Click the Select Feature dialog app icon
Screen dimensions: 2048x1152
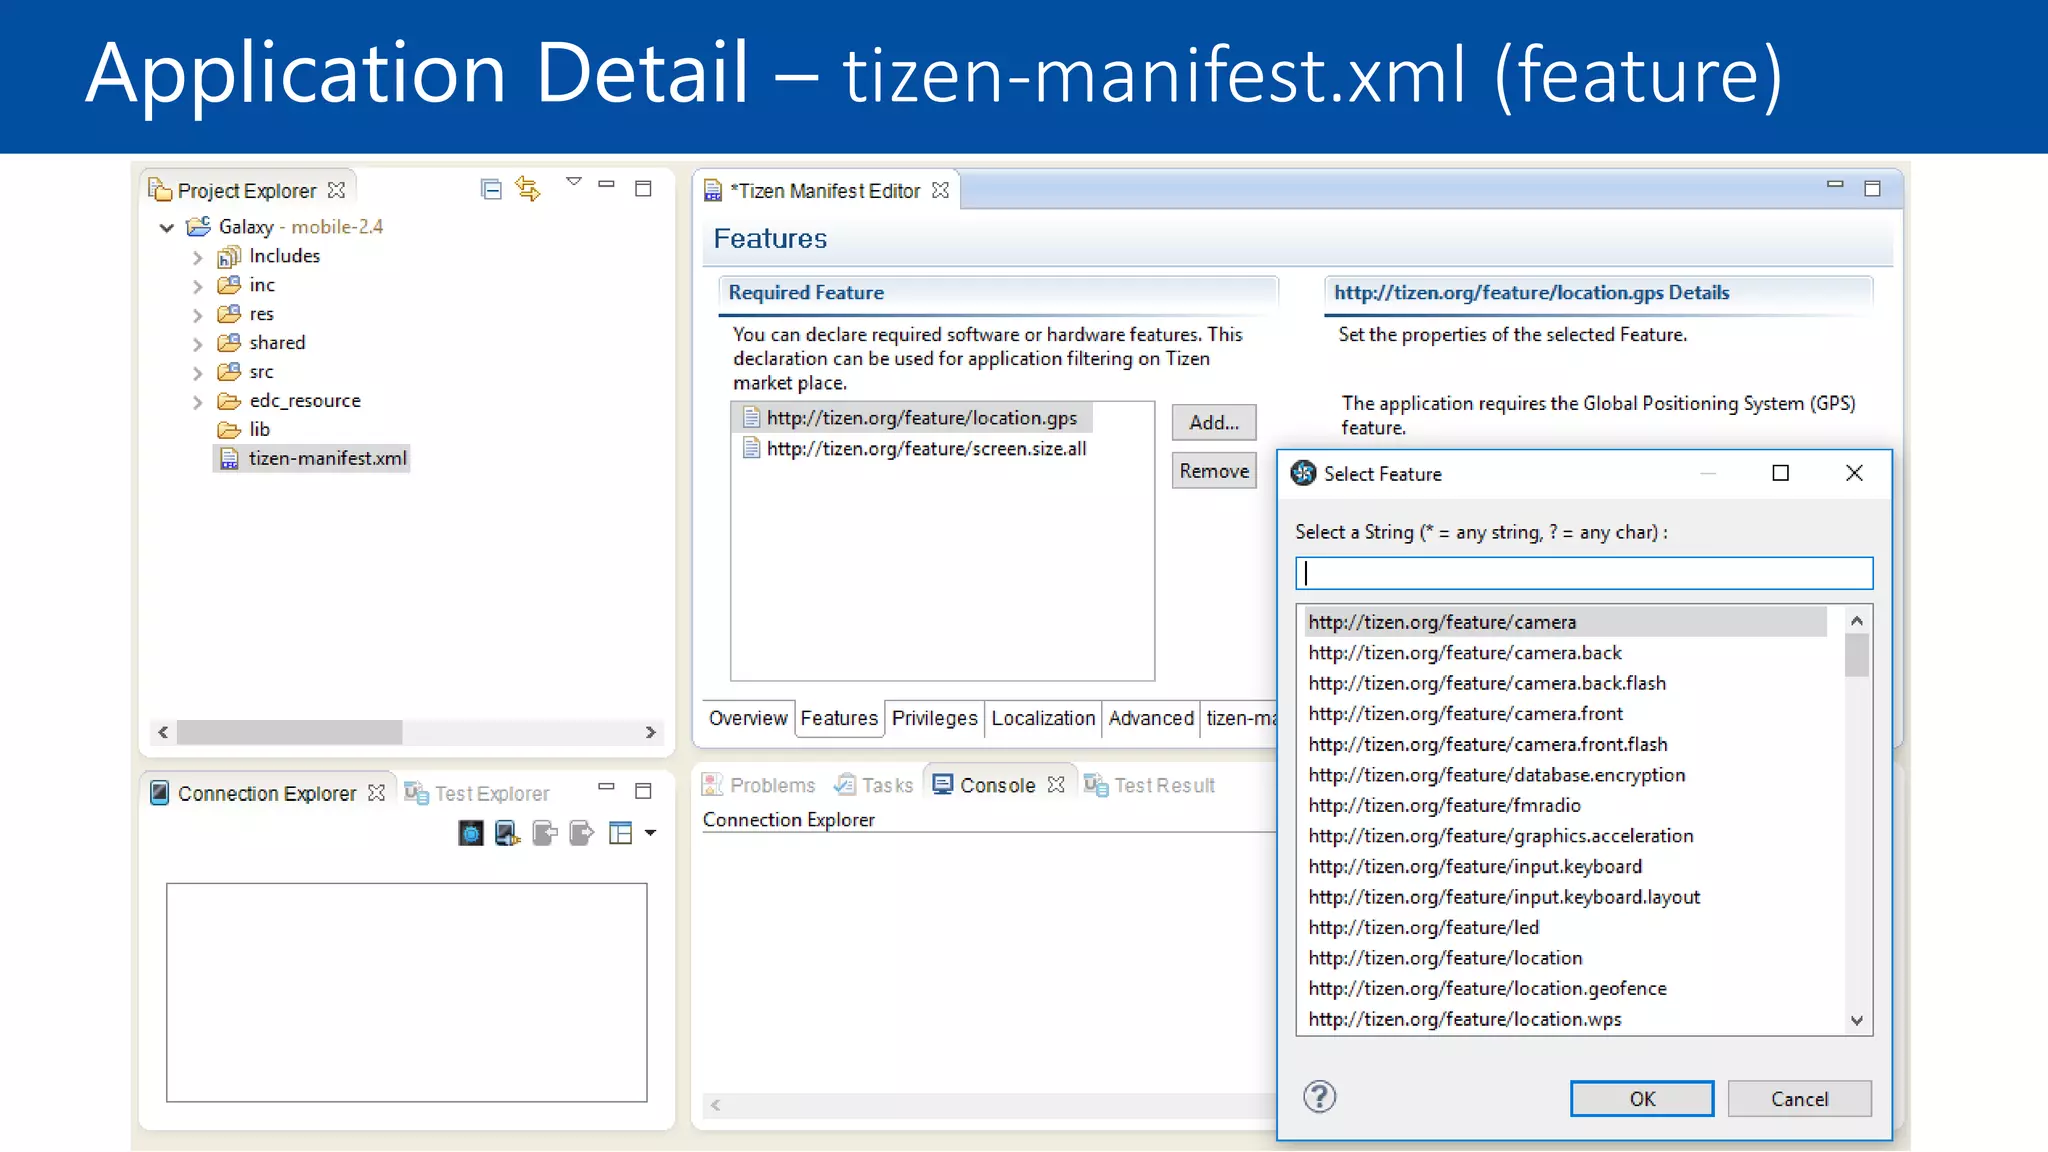point(1303,473)
